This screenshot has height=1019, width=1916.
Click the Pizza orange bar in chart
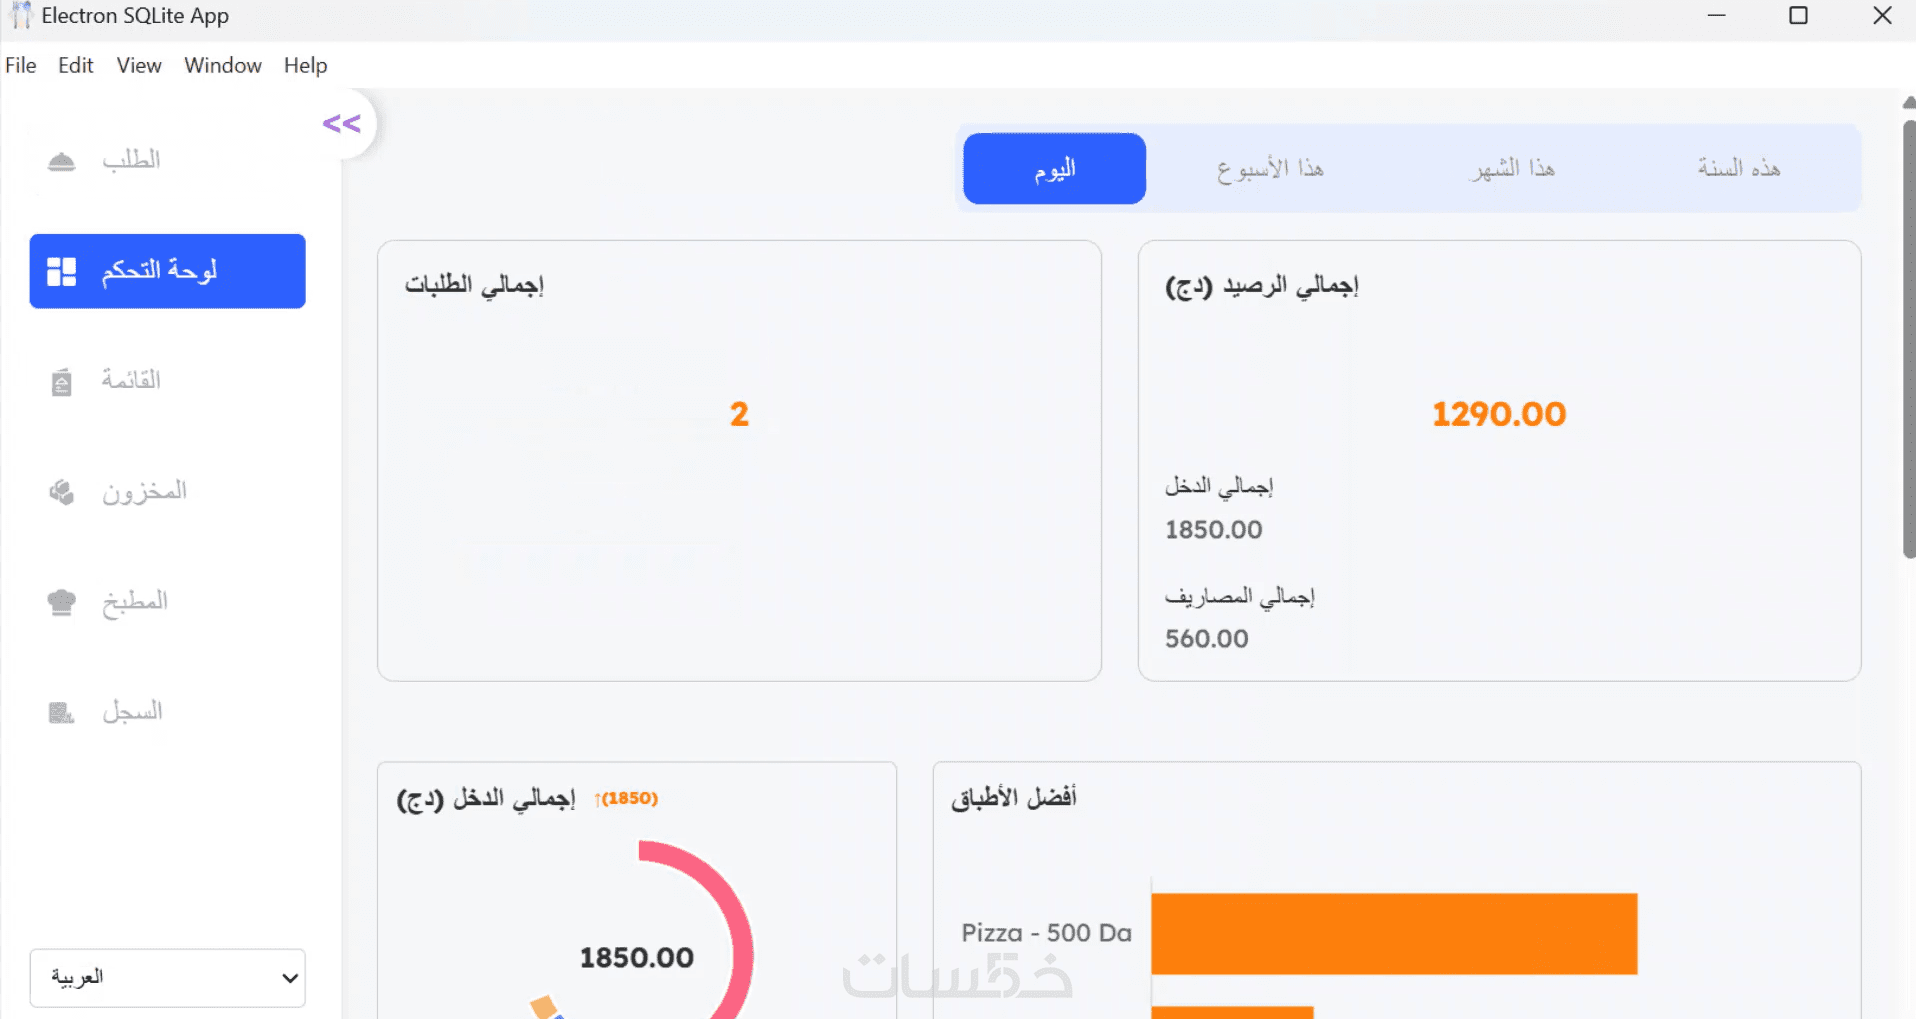1394,933
